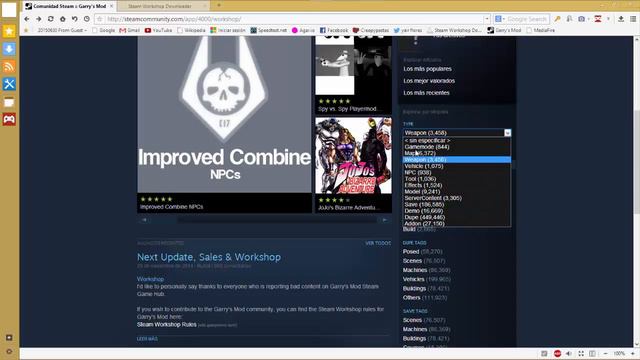
Task: Click the fullscreen icon in status bar
Action: point(581,353)
